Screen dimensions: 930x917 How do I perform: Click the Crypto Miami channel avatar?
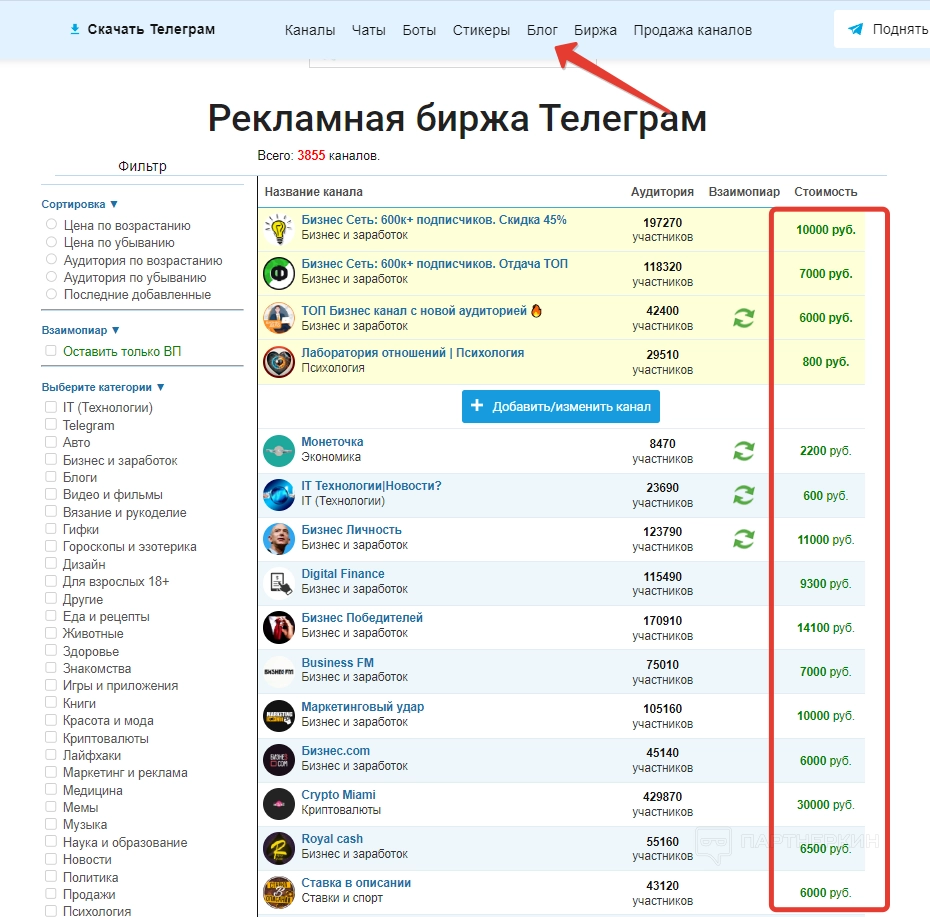[279, 804]
